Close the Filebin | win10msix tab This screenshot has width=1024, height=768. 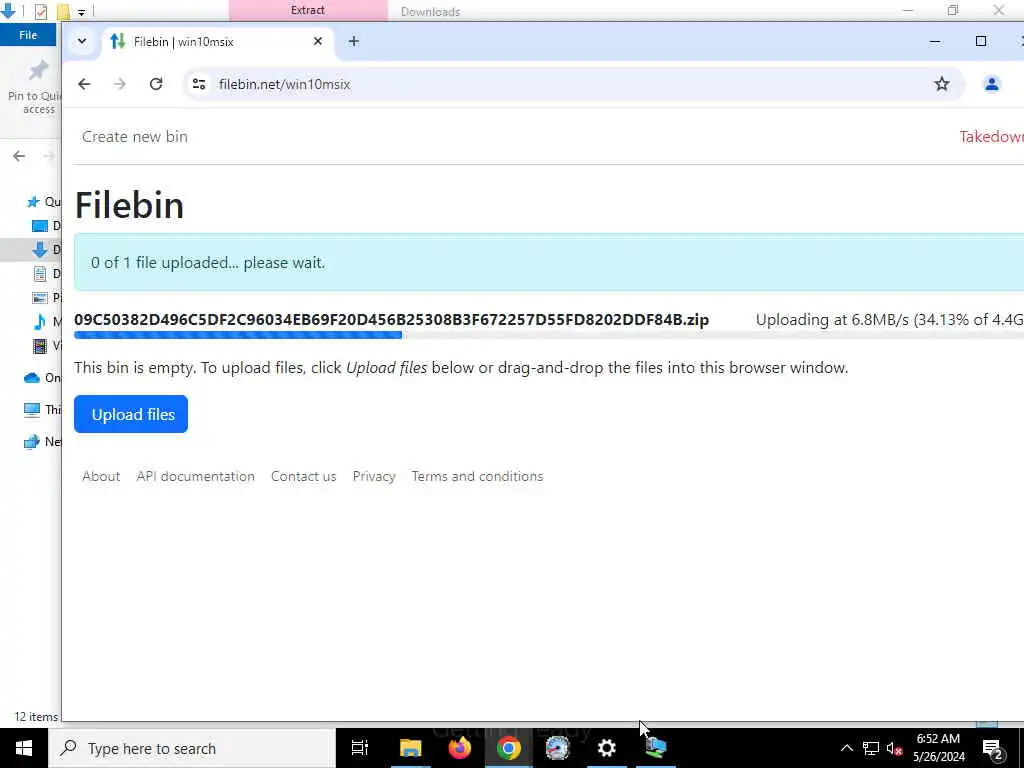click(318, 41)
